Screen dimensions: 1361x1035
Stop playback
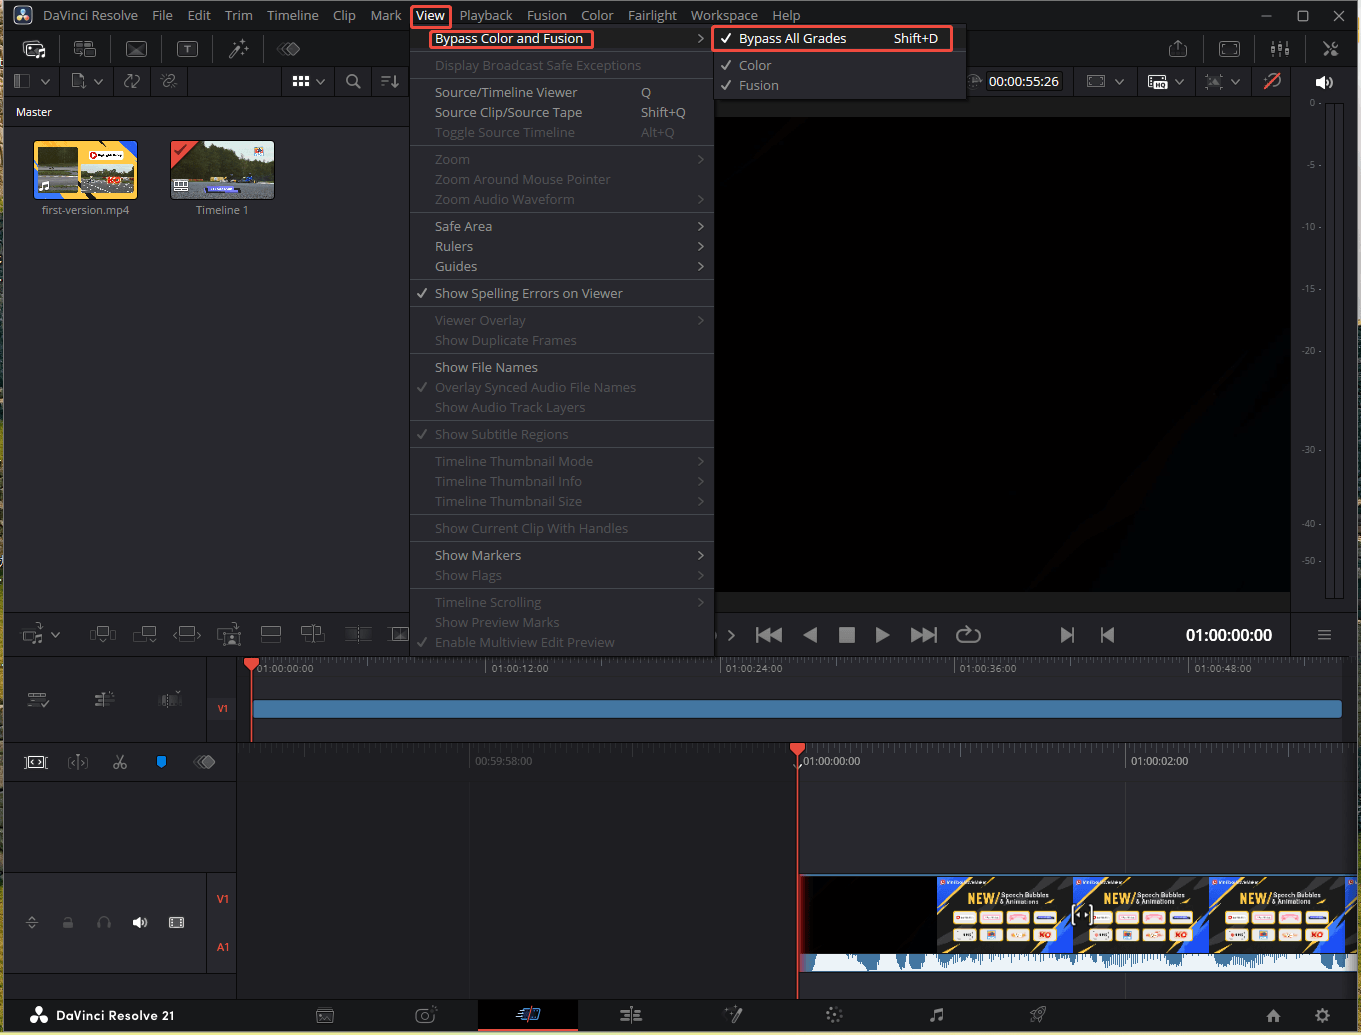tap(847, 635)
